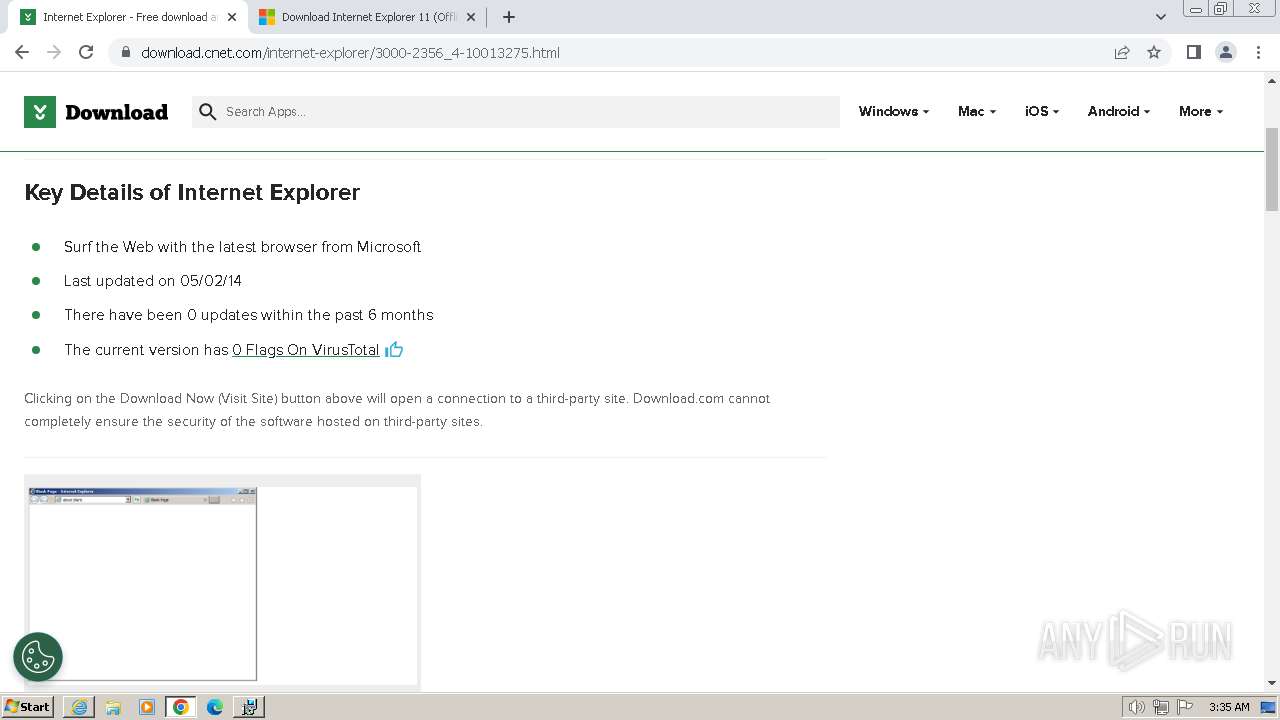The image size is (1280, 720).
Task: Click the Key Details of Internet Explorer heading
Action: click(x=192, y=192)
